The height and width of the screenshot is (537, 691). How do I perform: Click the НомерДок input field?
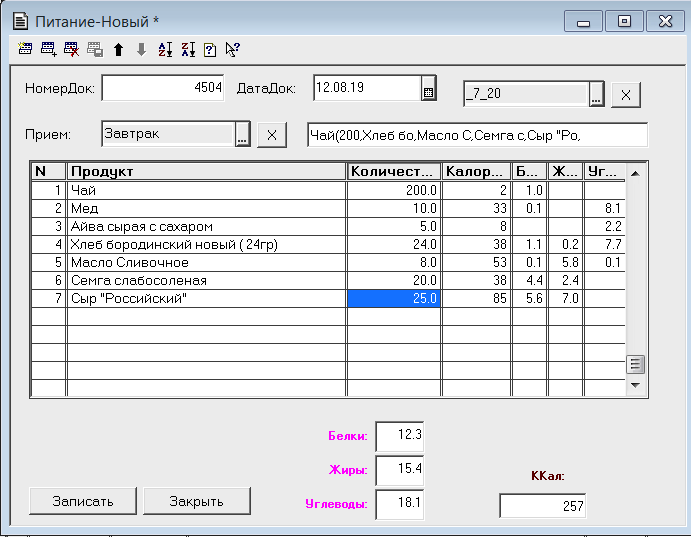pos(163,88)
